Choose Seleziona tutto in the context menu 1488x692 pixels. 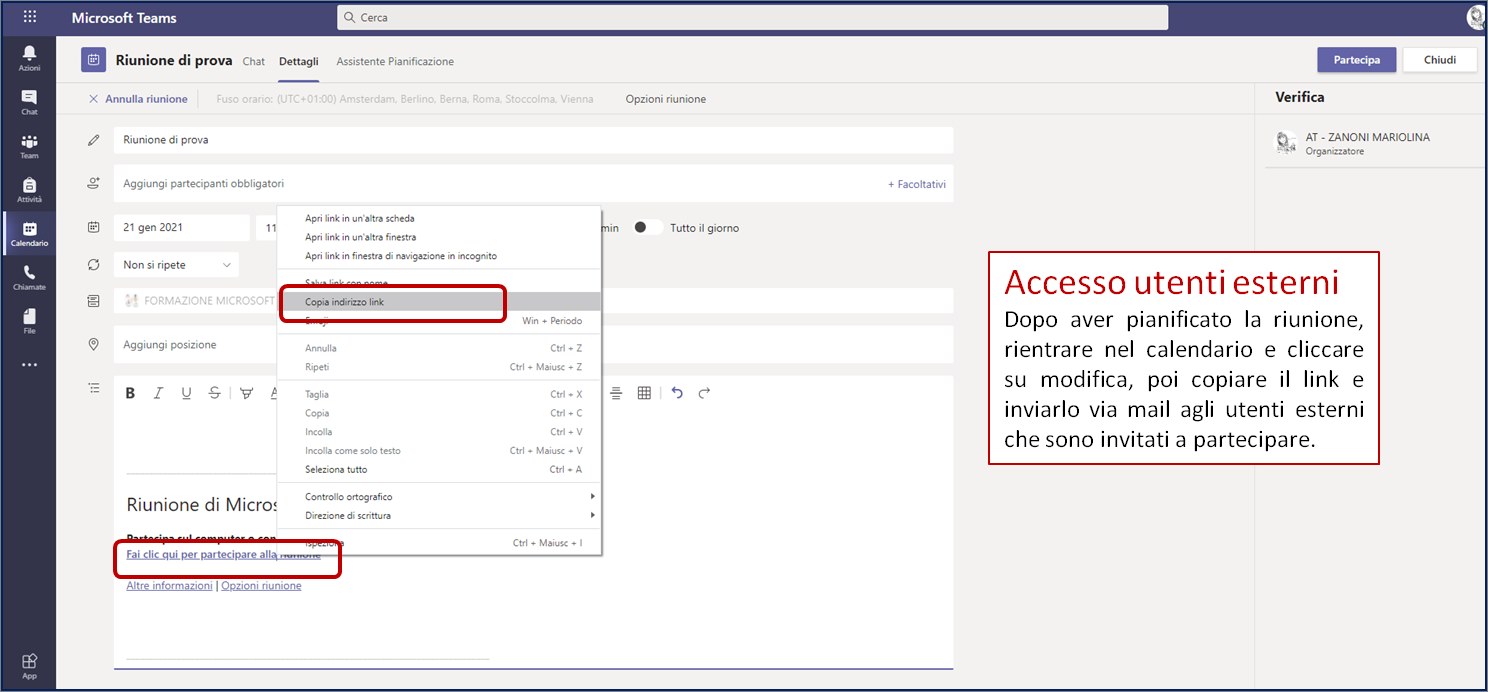(439, 469)
